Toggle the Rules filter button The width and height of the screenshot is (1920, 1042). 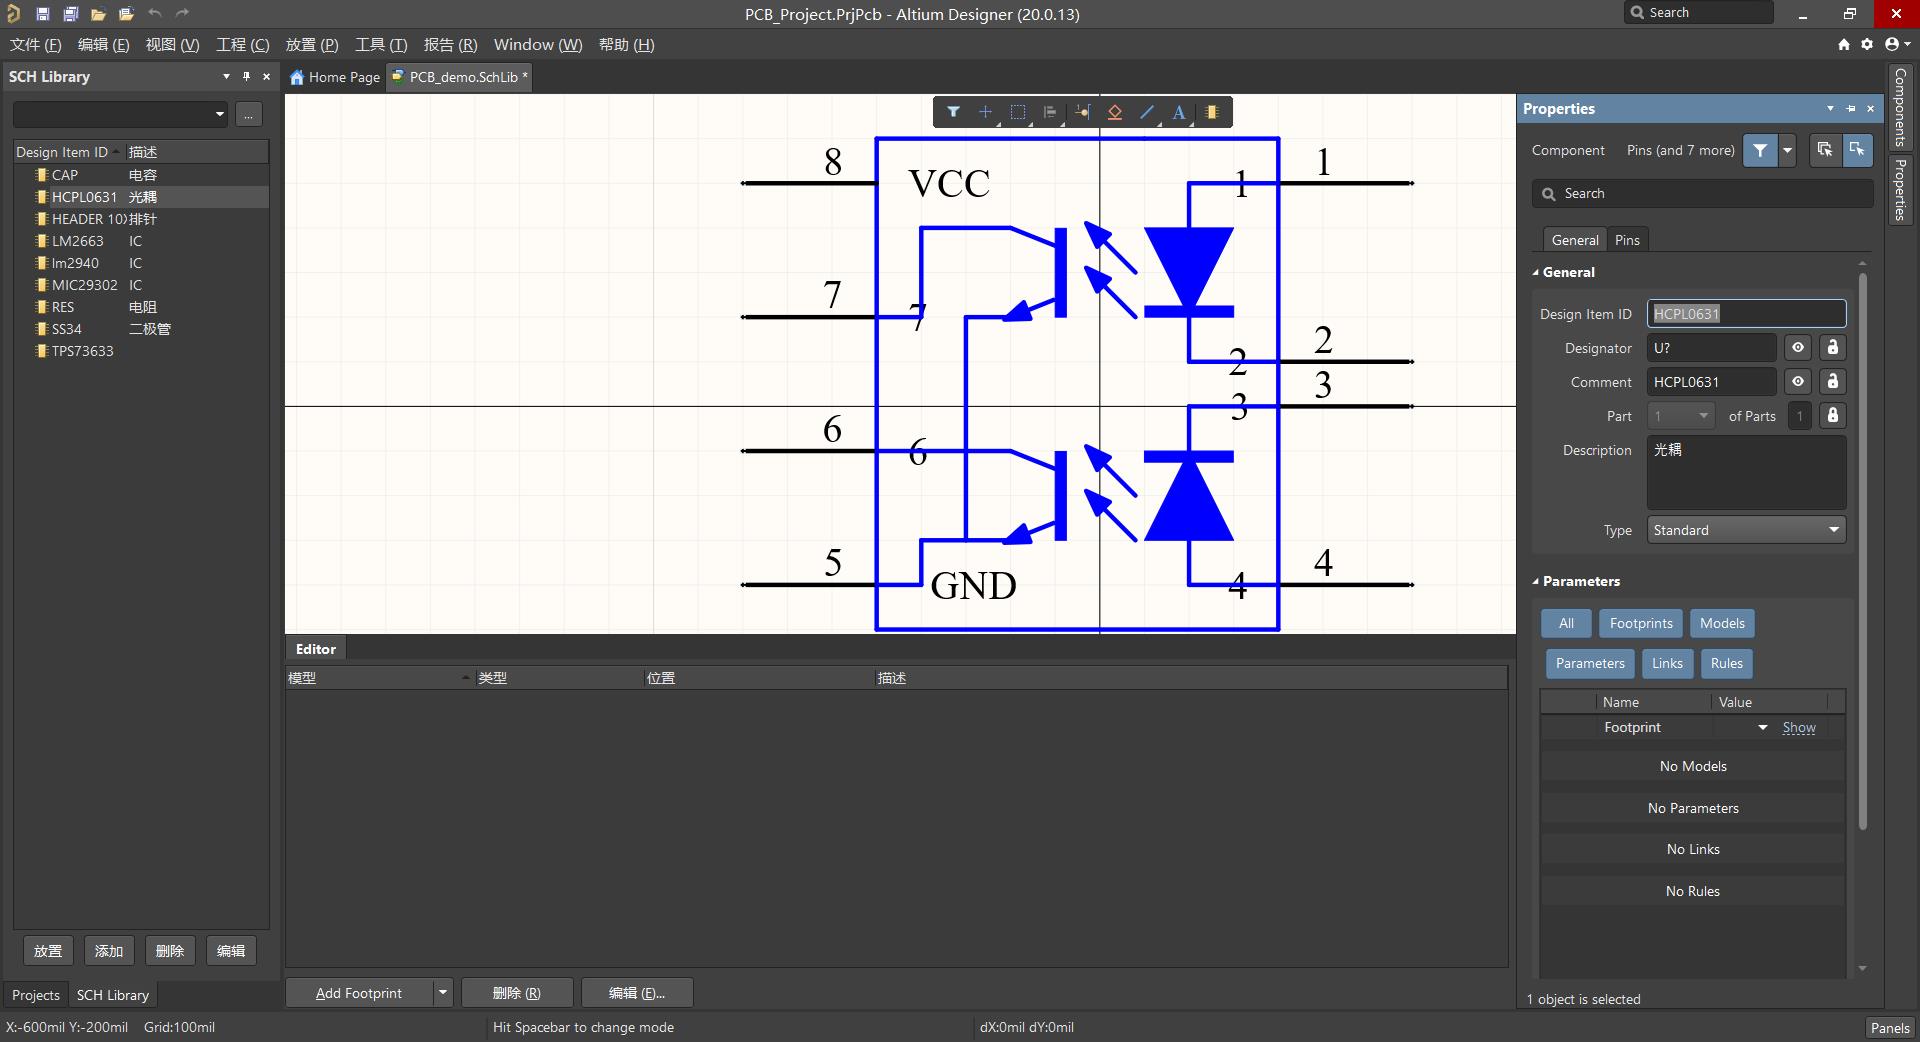1726,663
